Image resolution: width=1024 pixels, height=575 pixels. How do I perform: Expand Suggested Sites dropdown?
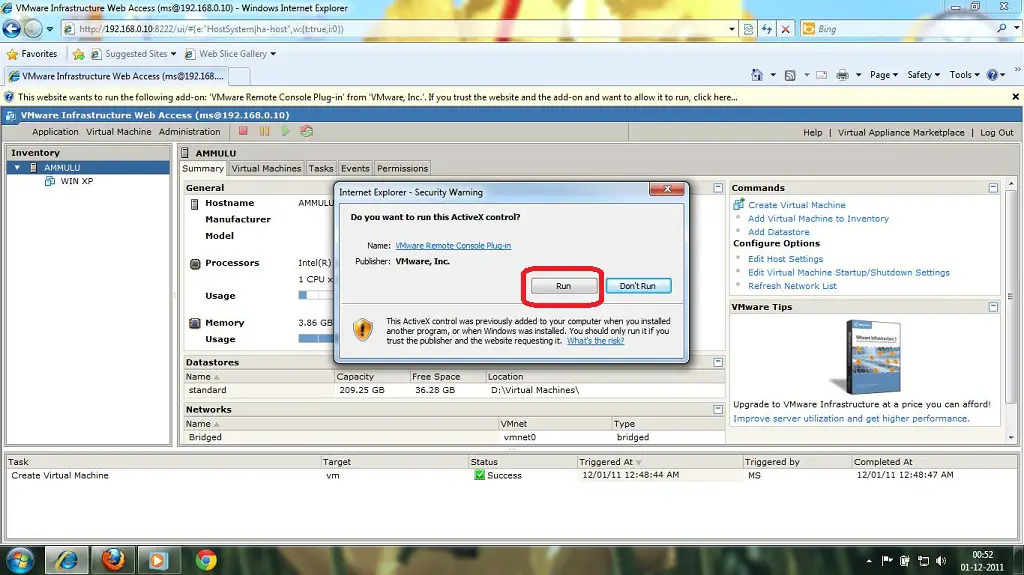coord(173,54)
